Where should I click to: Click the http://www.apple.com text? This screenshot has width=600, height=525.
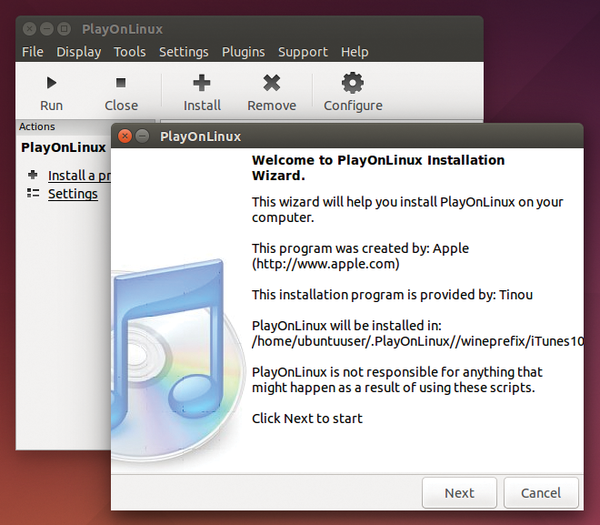(x=326, y=264)
